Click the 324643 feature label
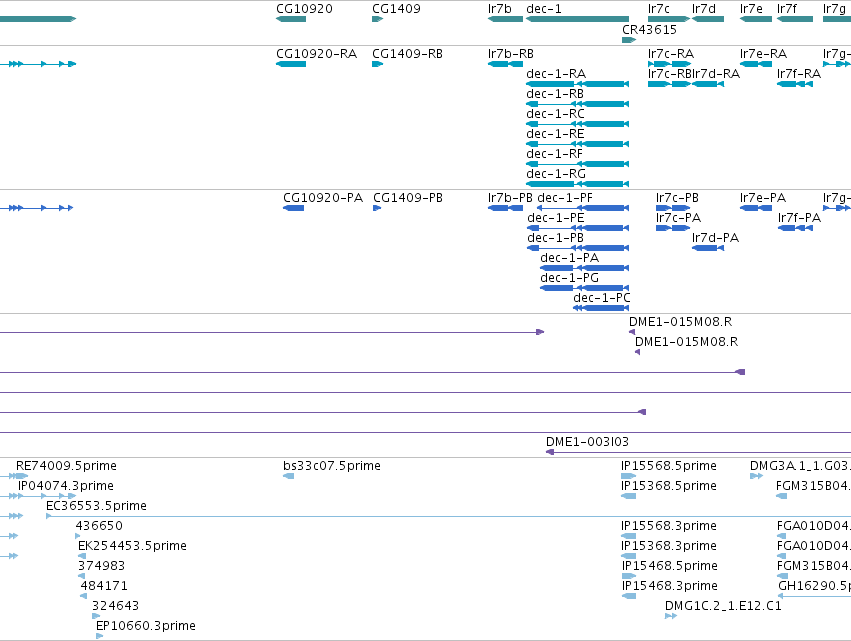 click(116, 606)
